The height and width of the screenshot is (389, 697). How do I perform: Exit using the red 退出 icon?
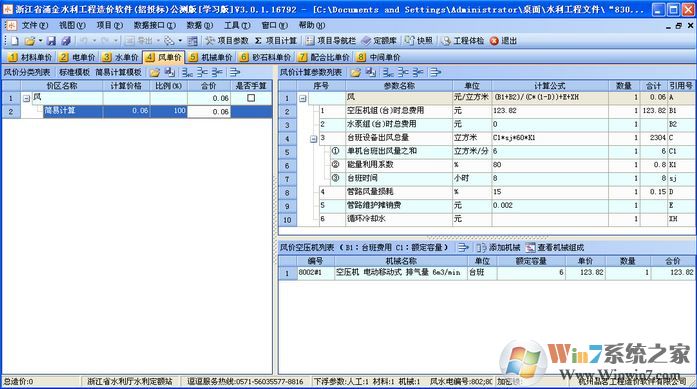point(503,41)
